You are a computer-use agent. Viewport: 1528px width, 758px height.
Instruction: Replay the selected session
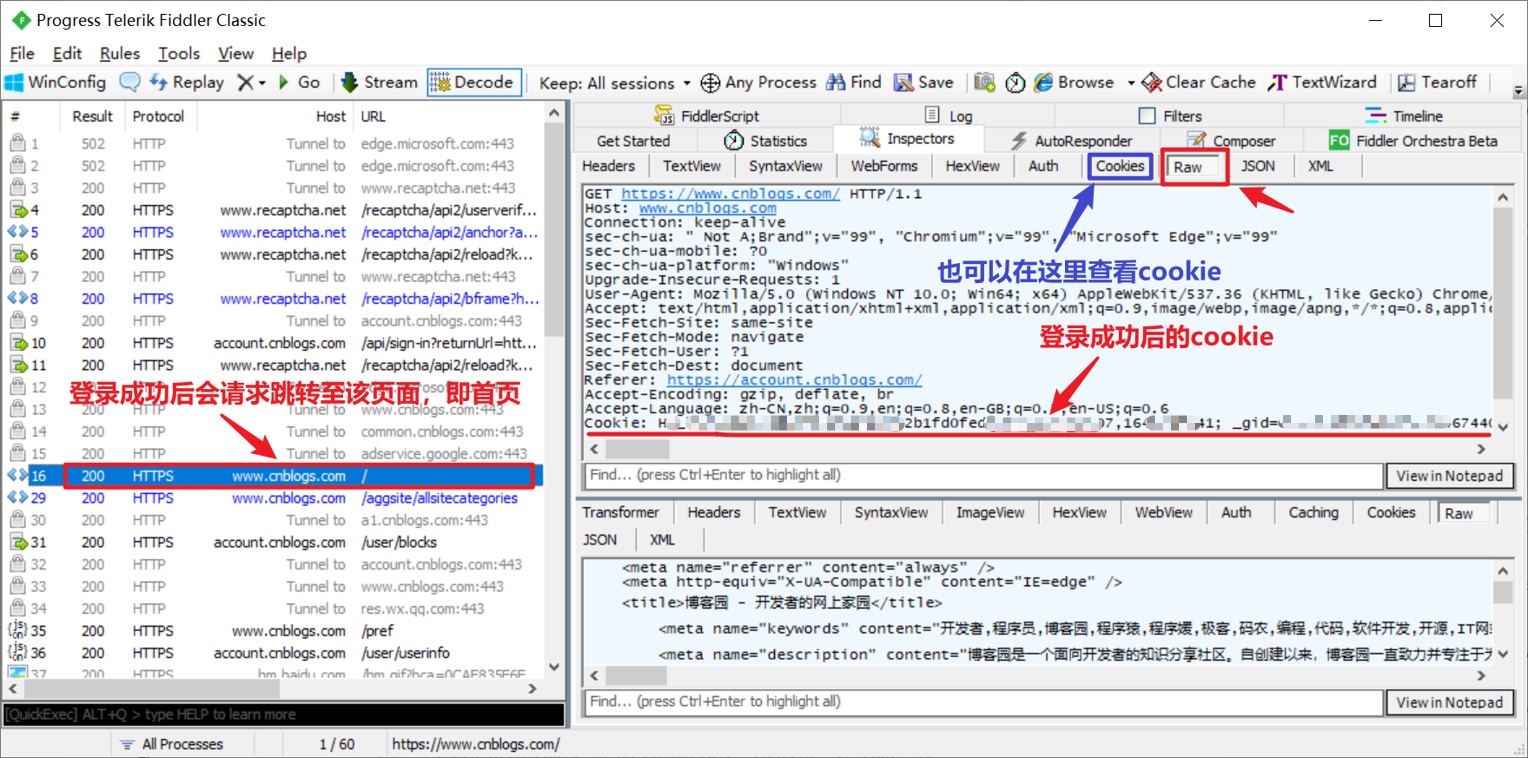coord(186,82)
